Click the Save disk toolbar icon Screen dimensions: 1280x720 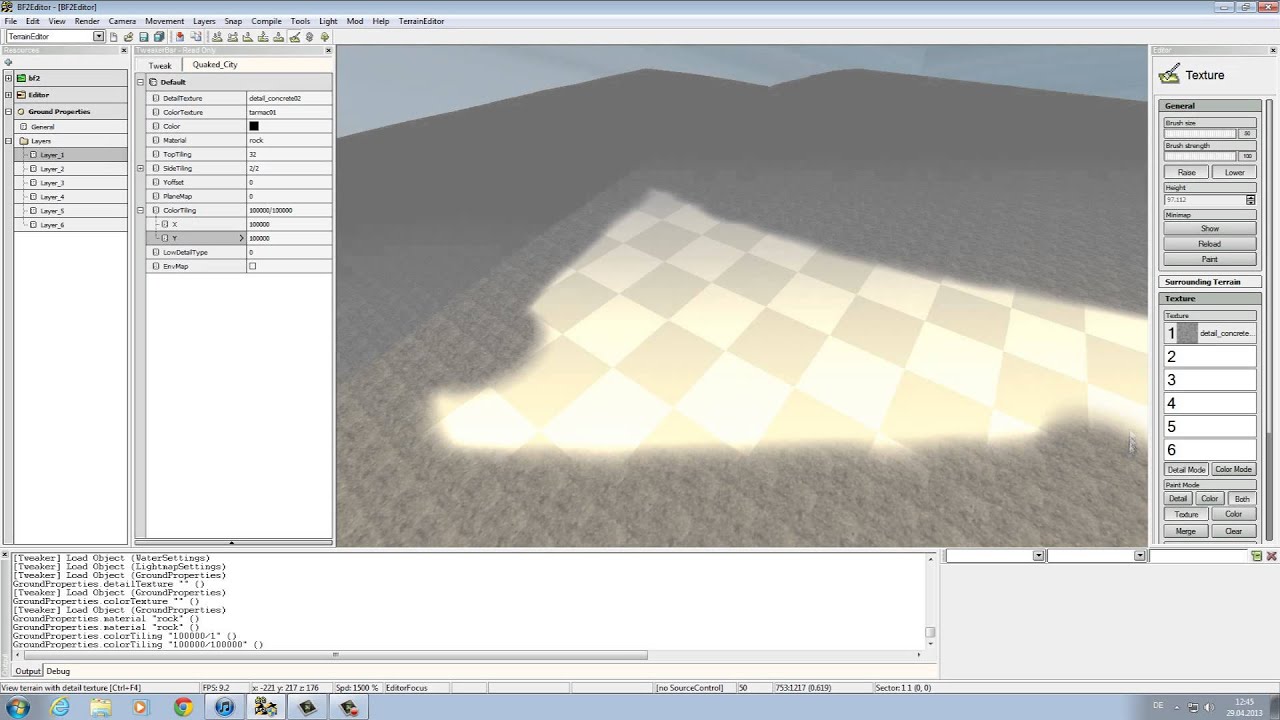(144, 37)
